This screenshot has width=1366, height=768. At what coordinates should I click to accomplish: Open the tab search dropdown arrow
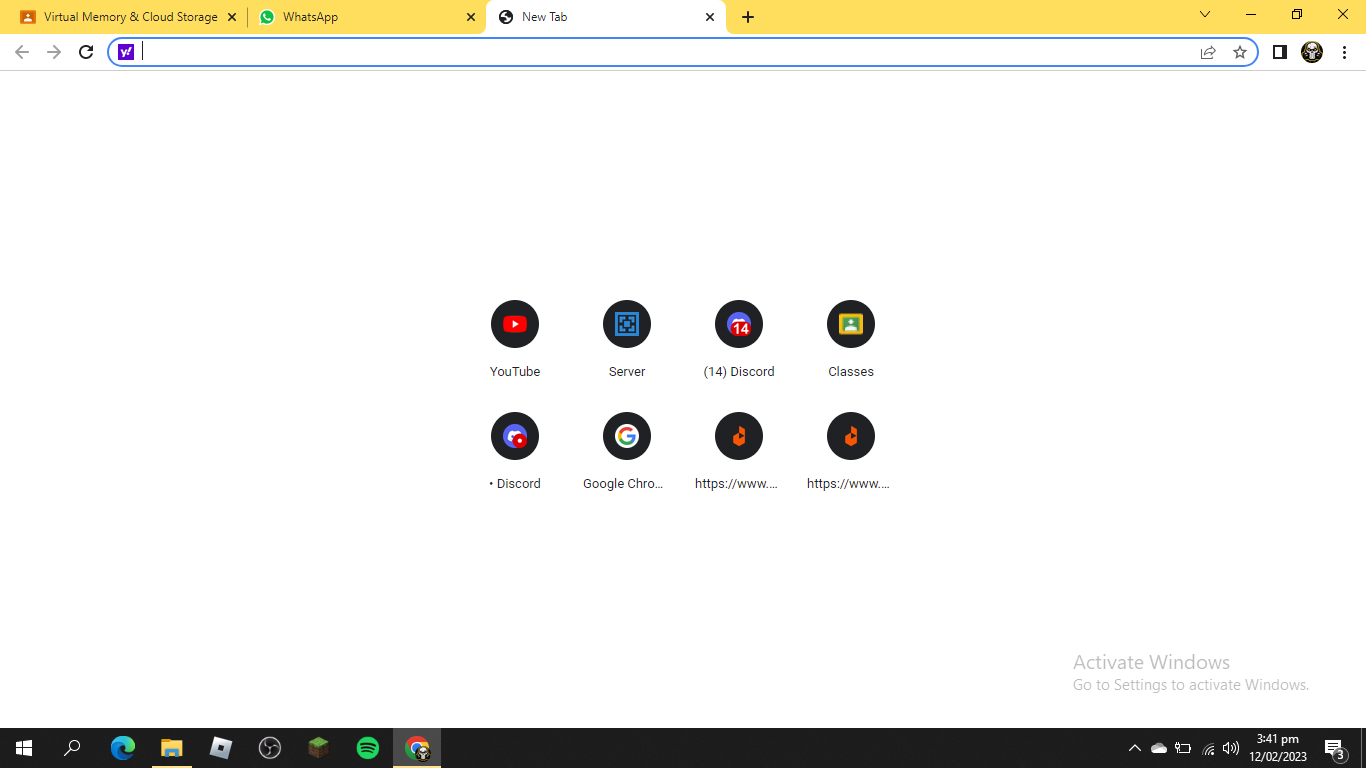(1205, 14)
